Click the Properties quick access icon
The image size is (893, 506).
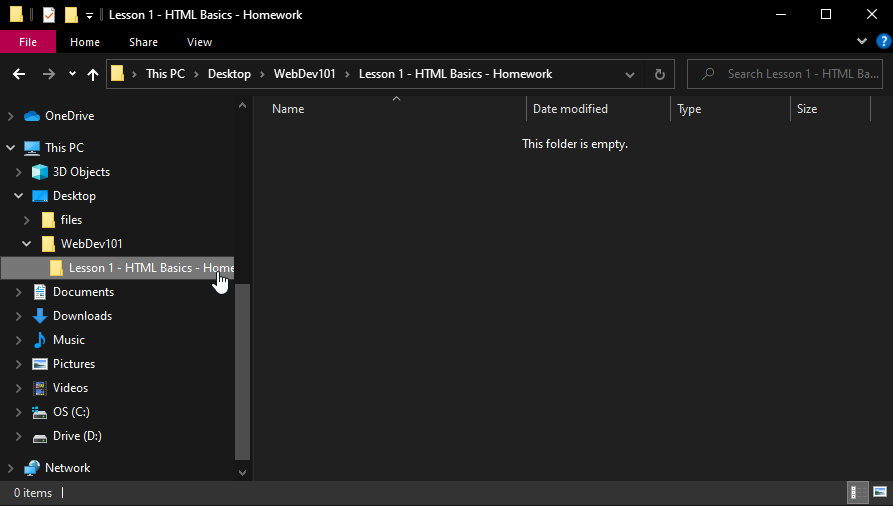[x=49, y=15]
